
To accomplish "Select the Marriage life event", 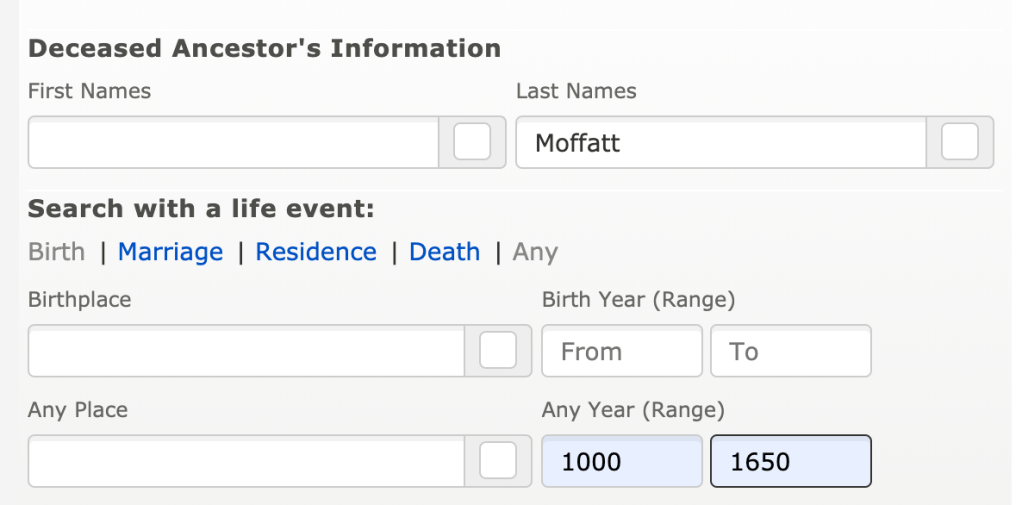I will 170,252.
